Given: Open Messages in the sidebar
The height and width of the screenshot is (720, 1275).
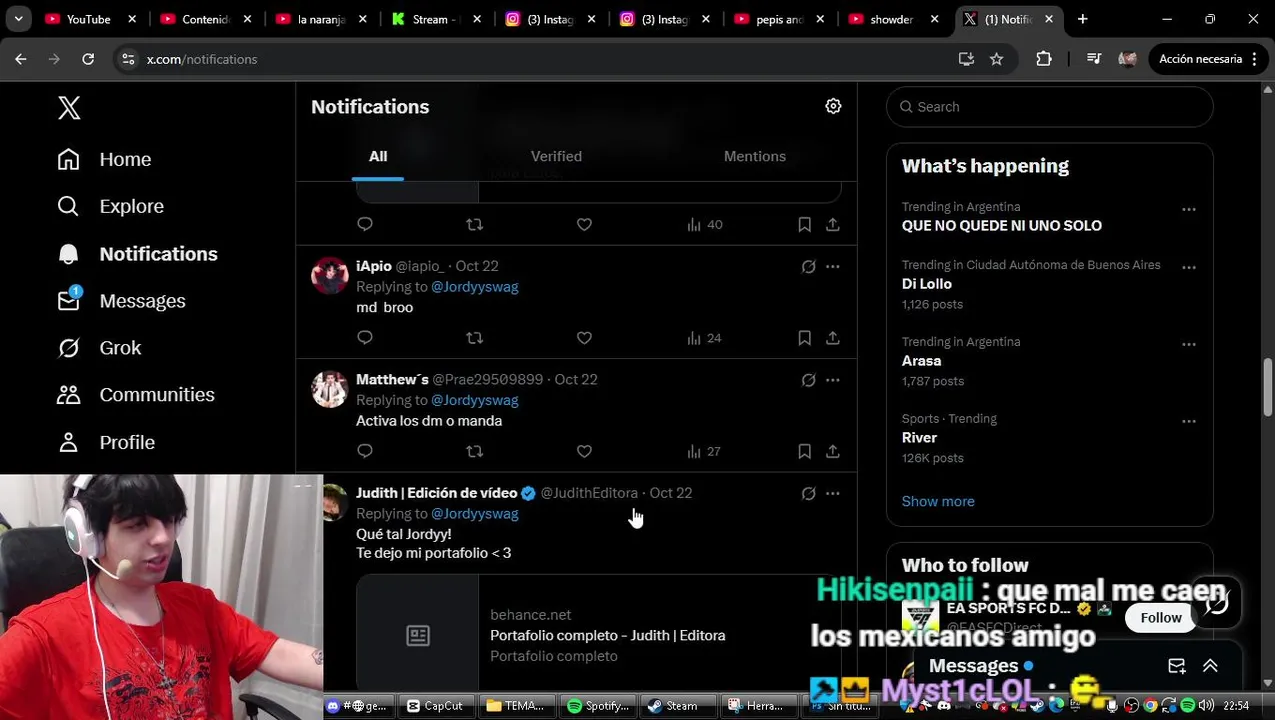Looking at the screenshot, I should [121, 301].
